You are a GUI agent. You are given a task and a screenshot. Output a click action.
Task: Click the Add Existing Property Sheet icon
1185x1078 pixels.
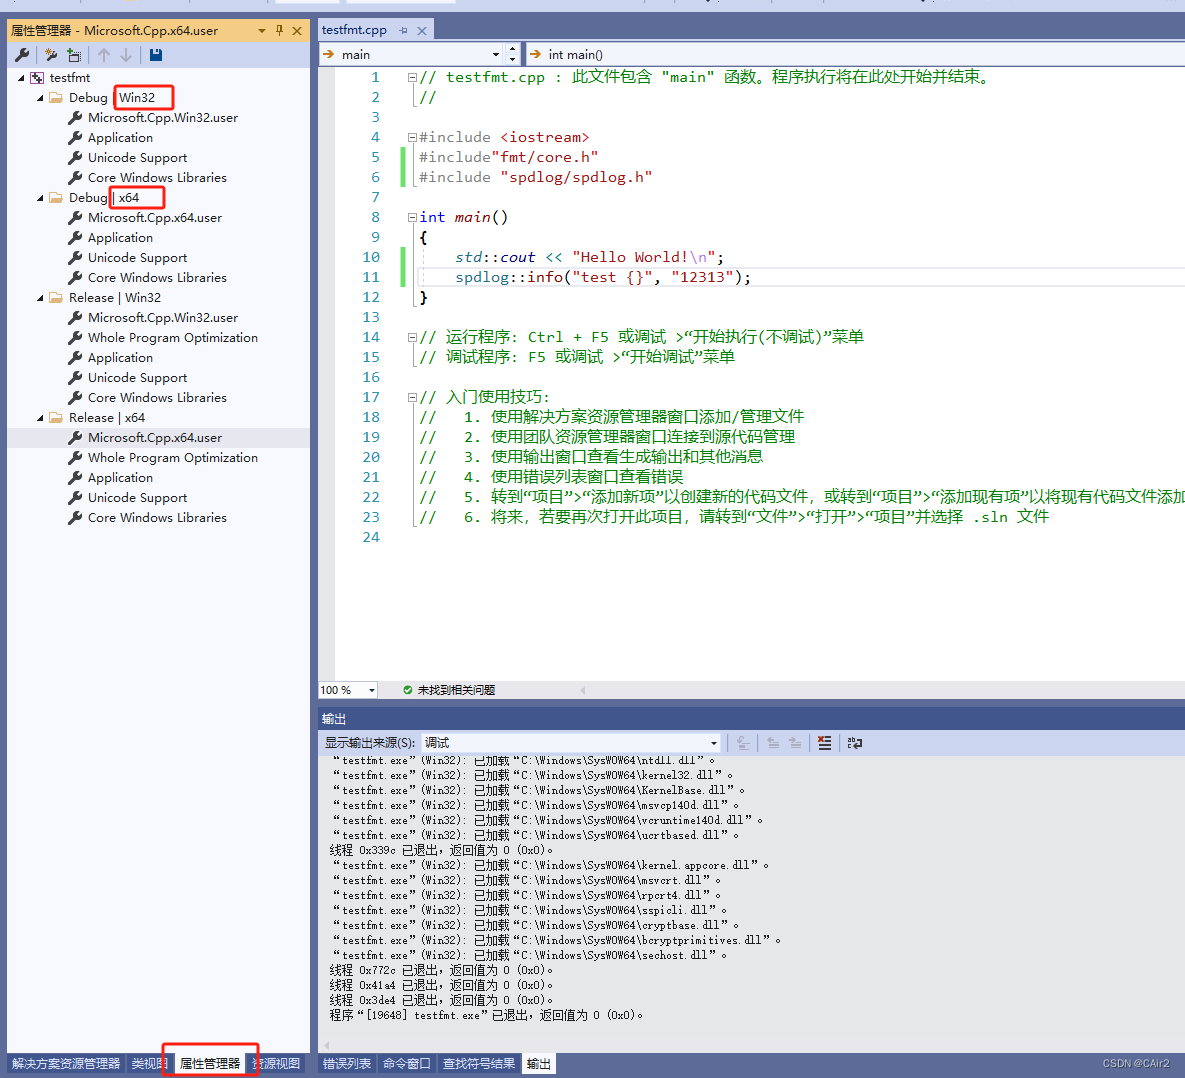tap(74, 54)
